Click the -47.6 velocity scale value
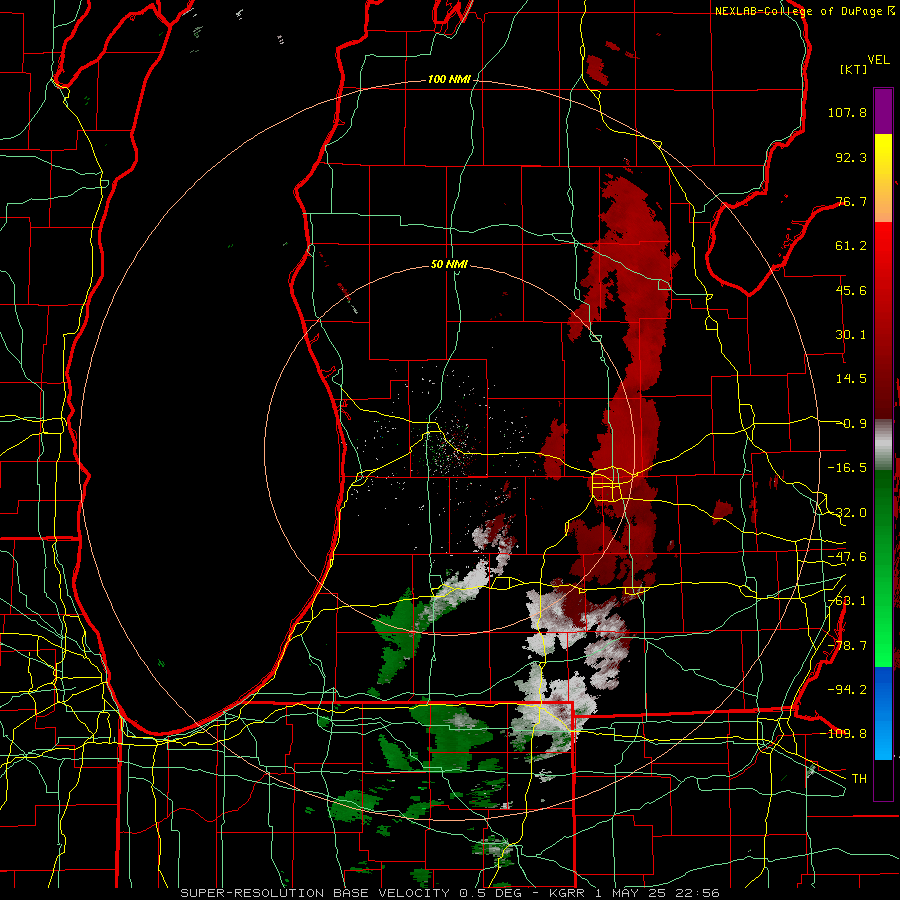The height and width of the screenshot is (900, 900). pyautogui.click(x=847, y=557)
